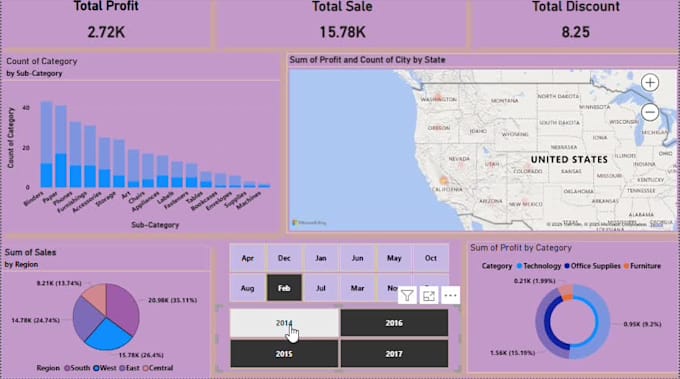Screen dimensions: 680x379
Task: Open focus mode for the year slicer
Action: point(428,296)
